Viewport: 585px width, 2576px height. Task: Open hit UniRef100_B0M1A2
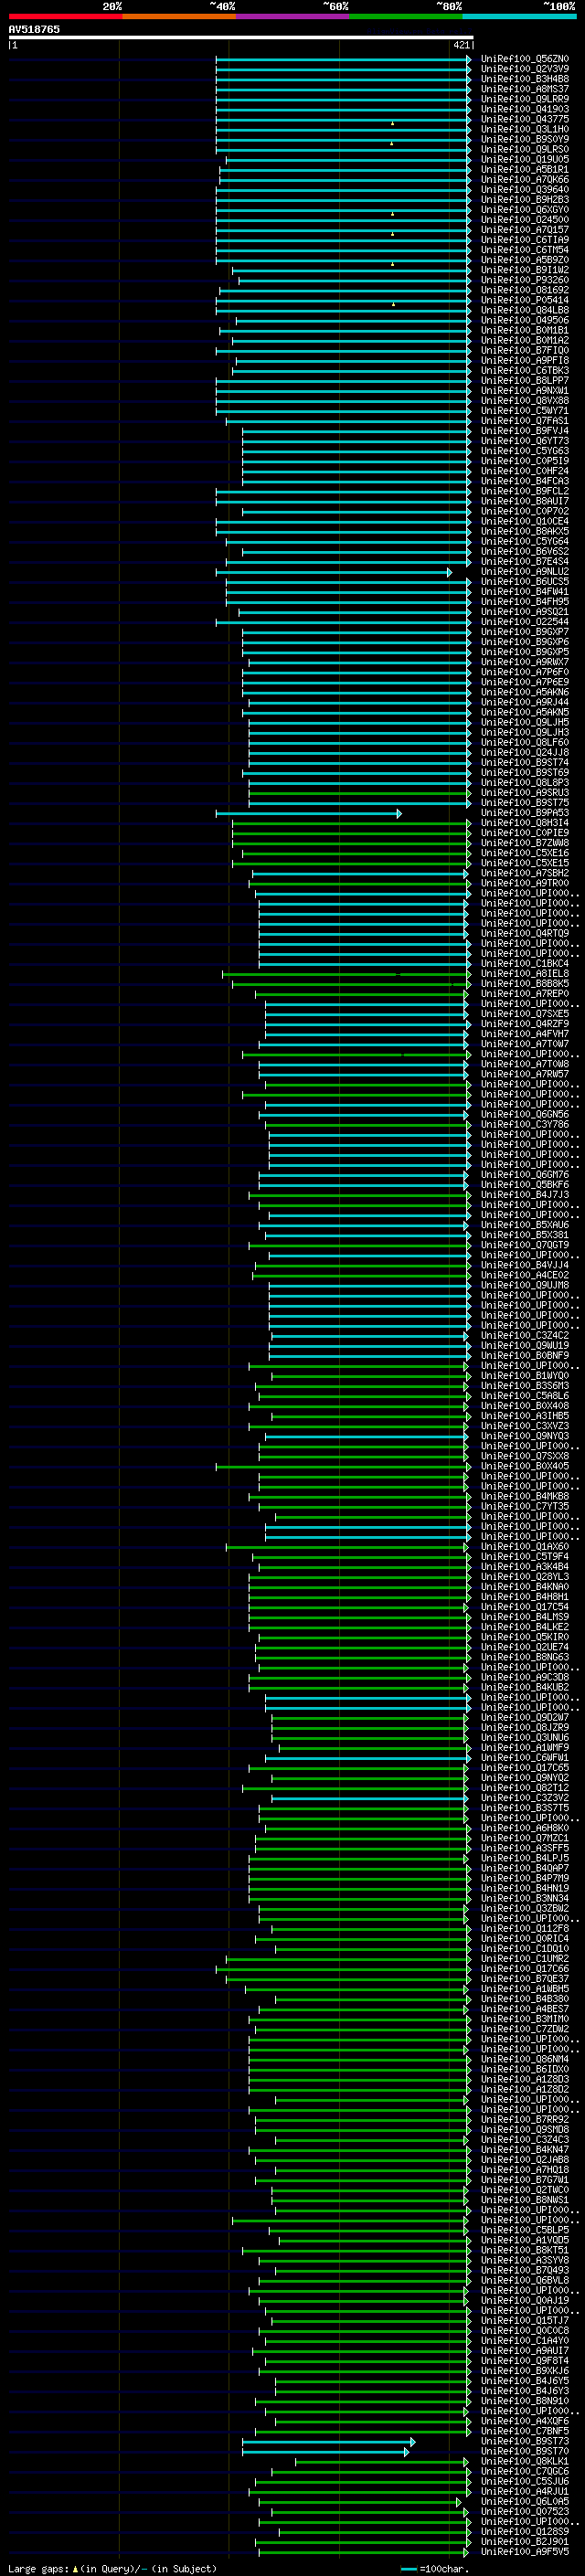[525, 340]
